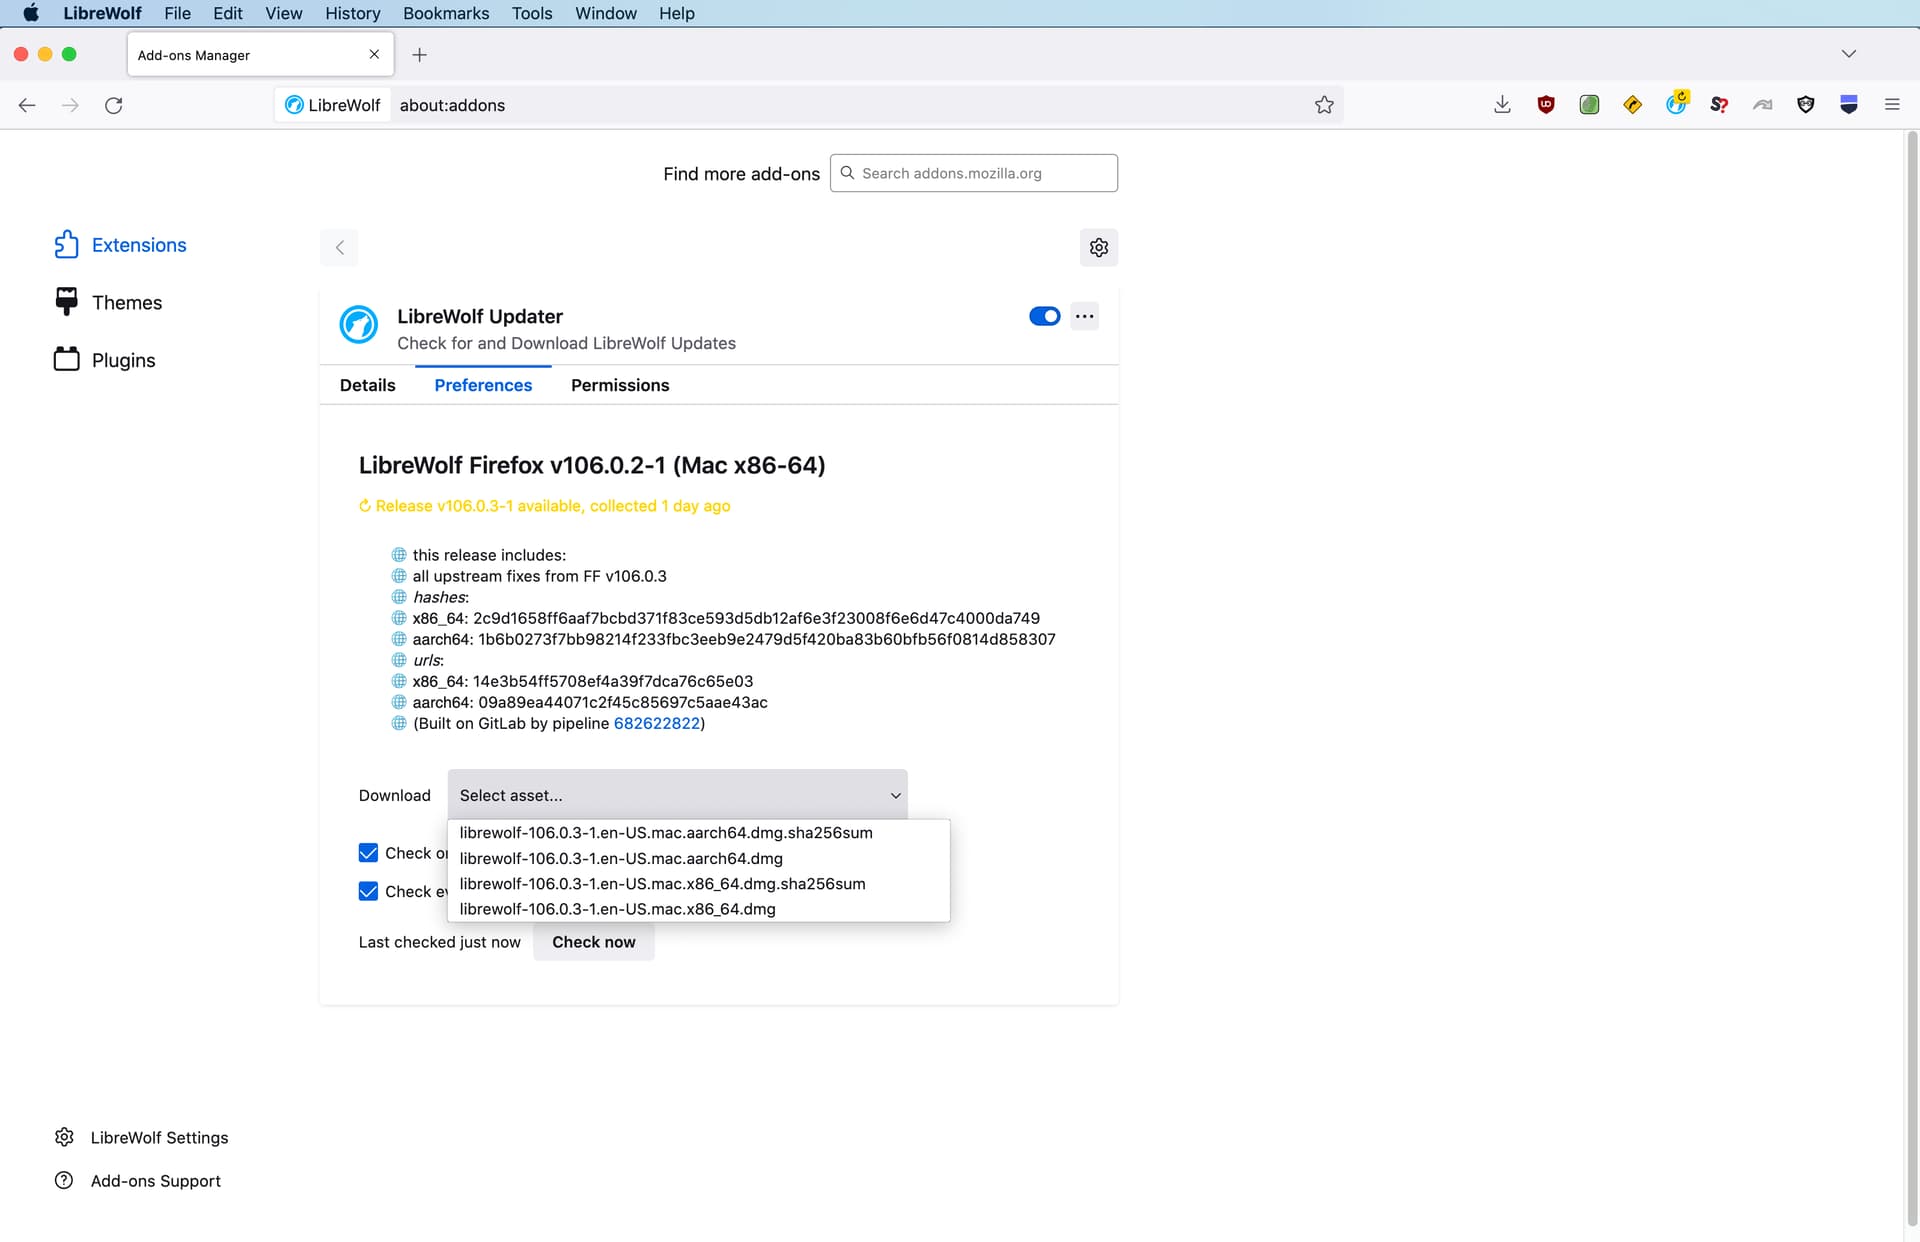Reload the current page

click(114, 105)
